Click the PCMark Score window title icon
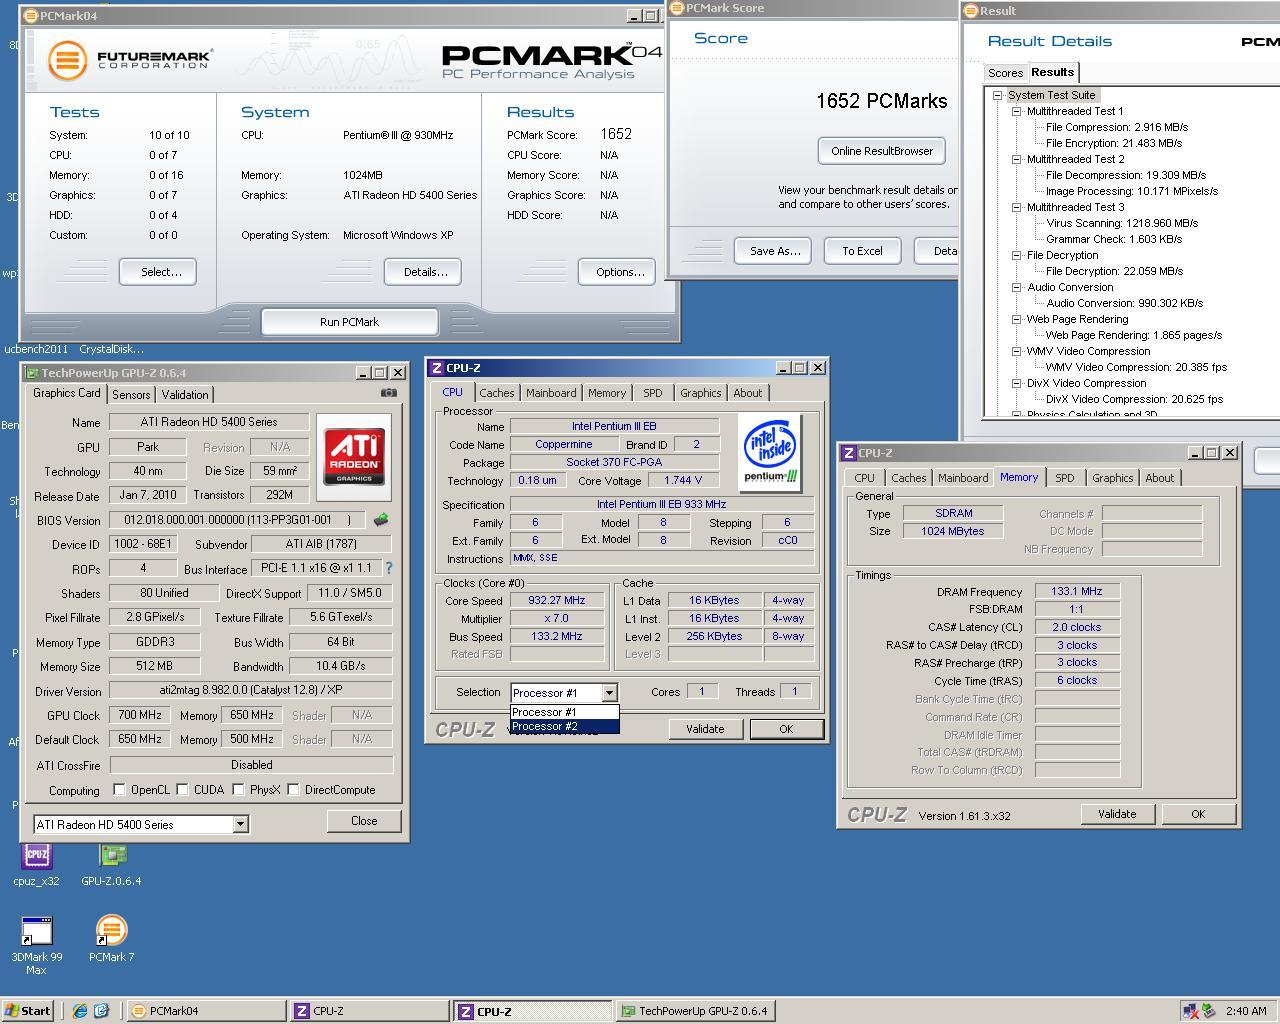 point(677,8)
